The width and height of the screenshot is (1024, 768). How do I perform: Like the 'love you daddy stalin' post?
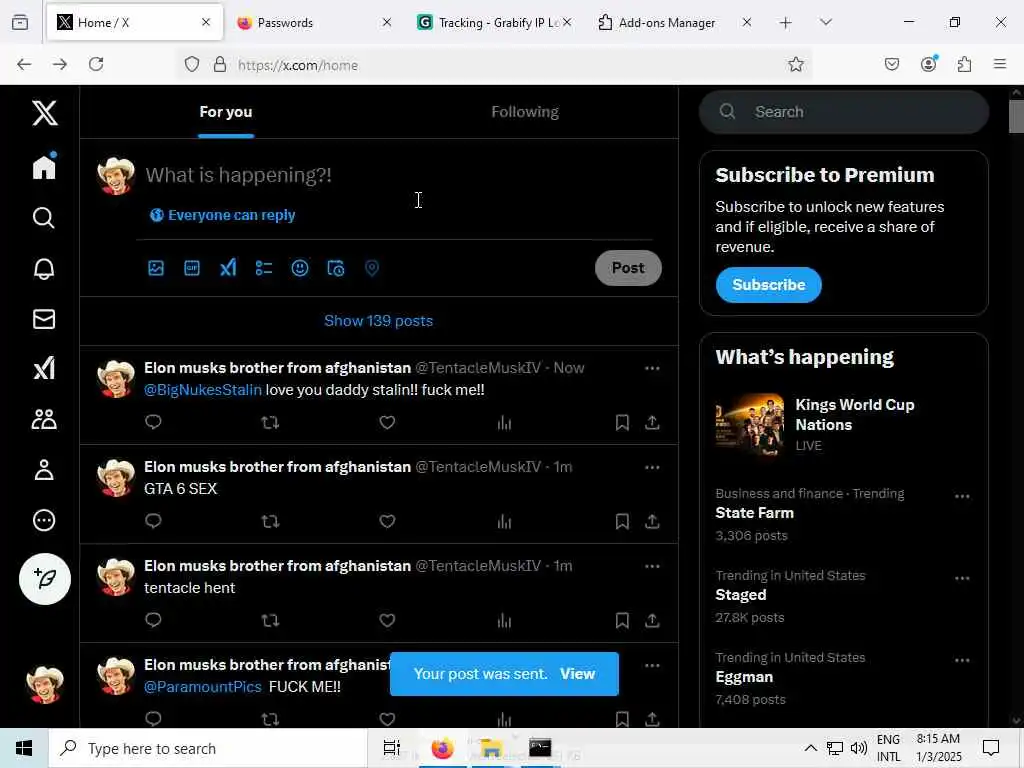coord(387,423)
